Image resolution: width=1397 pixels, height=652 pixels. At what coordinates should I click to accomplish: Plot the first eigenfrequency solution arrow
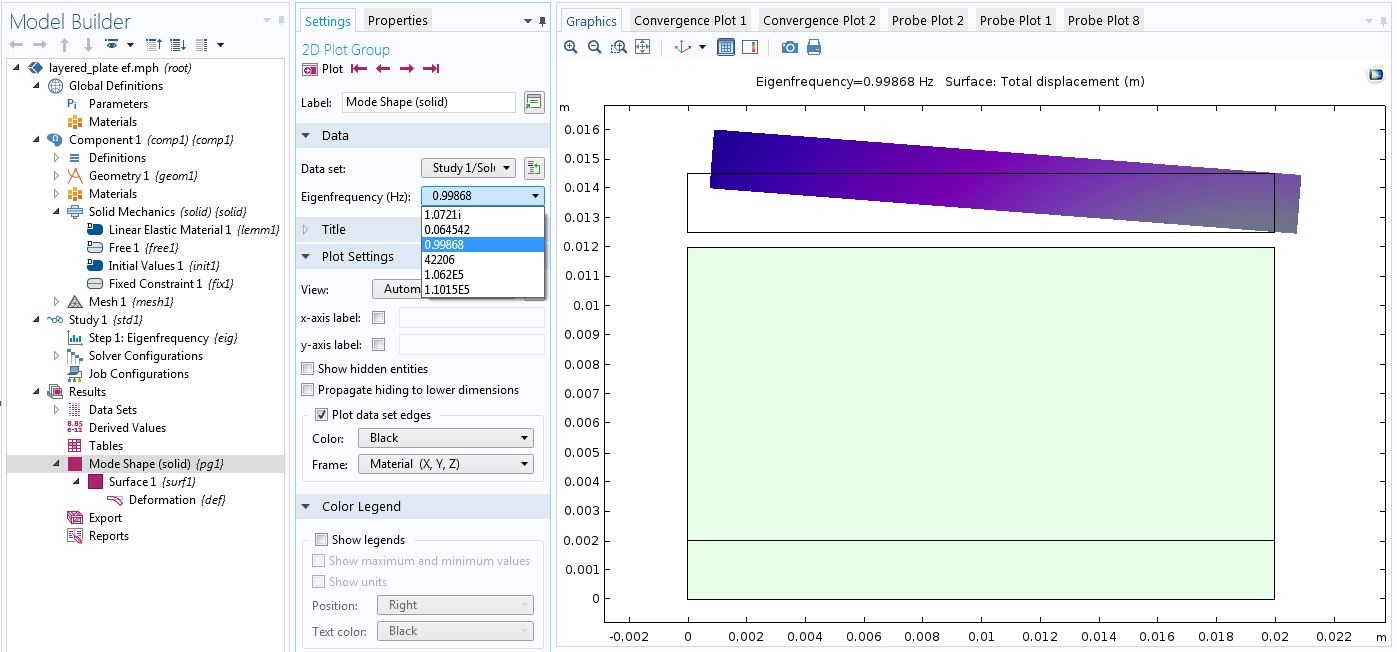pyautogui.click(x=359, y=69)
